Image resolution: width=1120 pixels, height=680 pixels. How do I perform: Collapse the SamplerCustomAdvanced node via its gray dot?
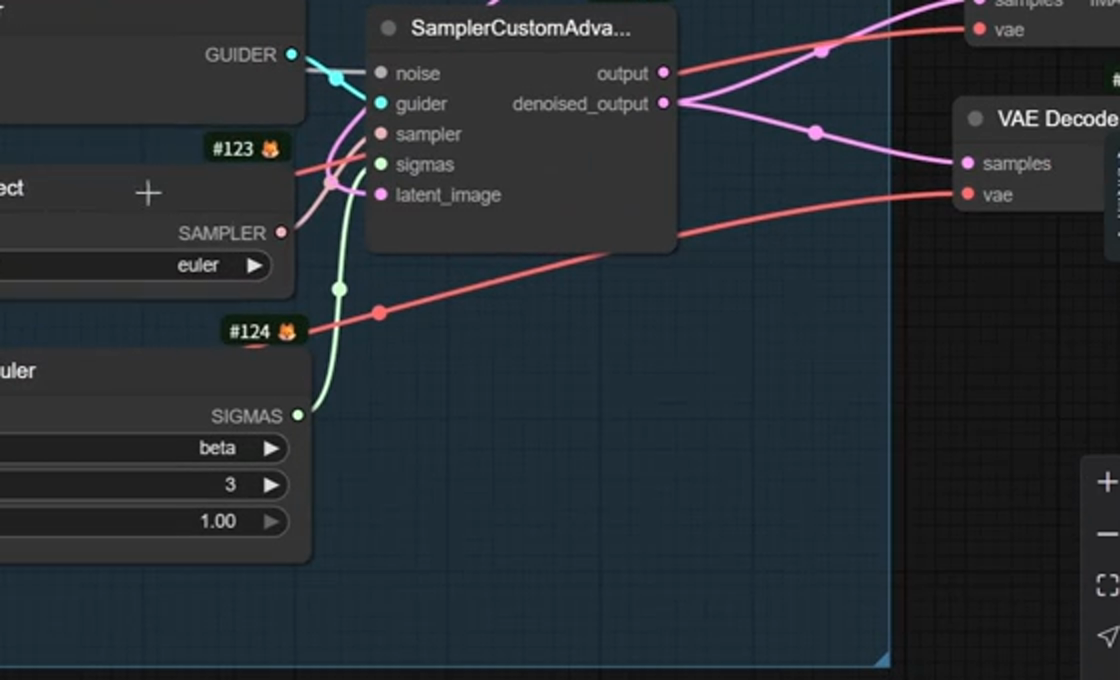click(x=389, y=29)
